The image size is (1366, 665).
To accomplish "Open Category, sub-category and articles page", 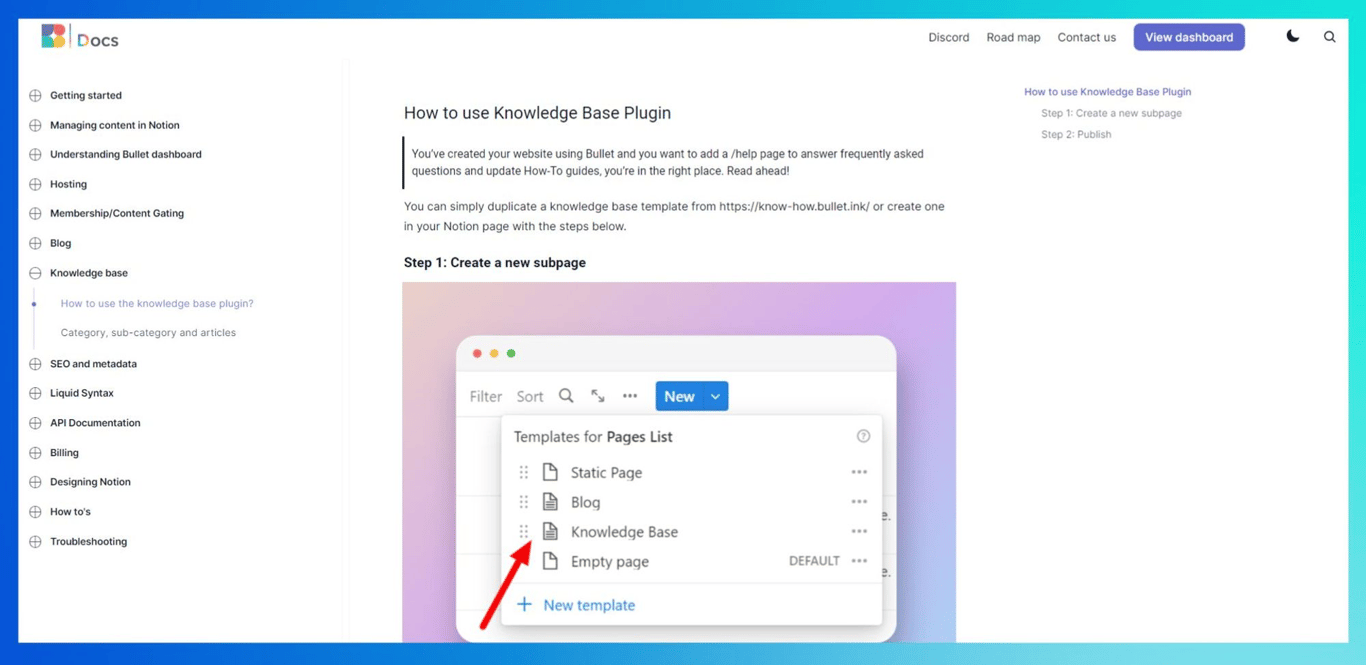I will (148, 333).
